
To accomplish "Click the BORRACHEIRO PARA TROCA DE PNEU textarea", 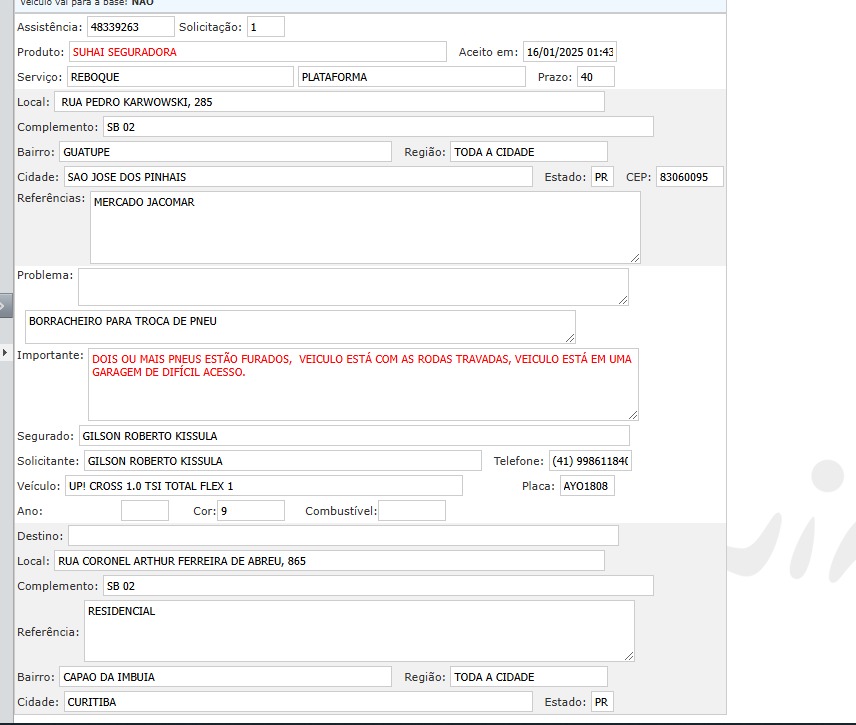I will coord(300,327).
